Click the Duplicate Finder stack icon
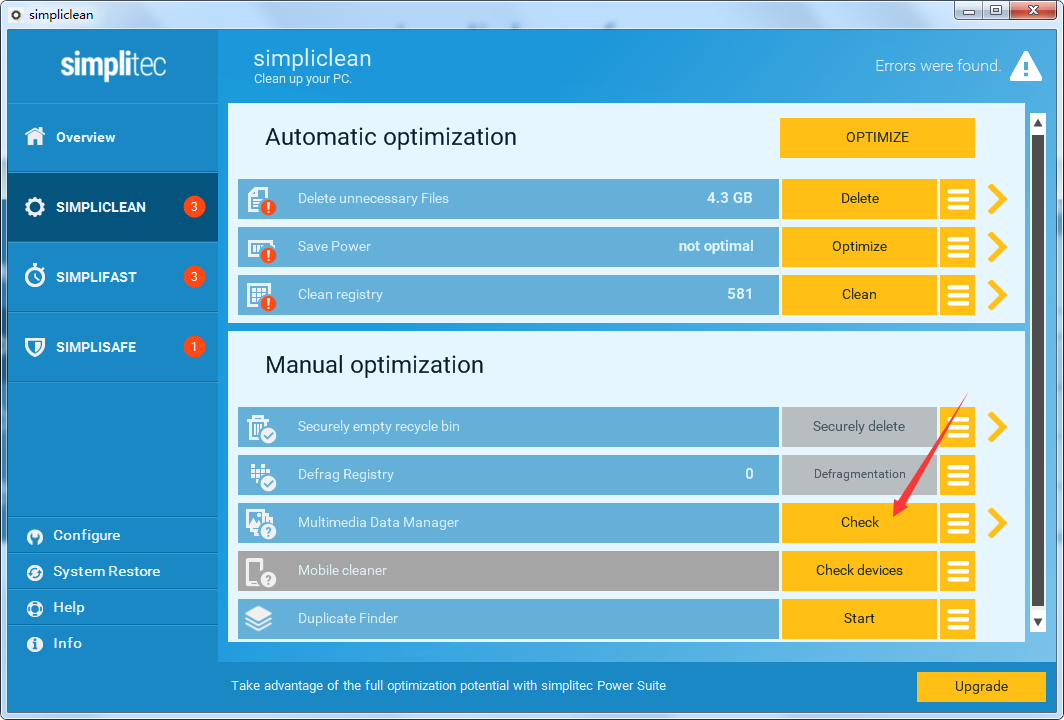 coord(259,619)
